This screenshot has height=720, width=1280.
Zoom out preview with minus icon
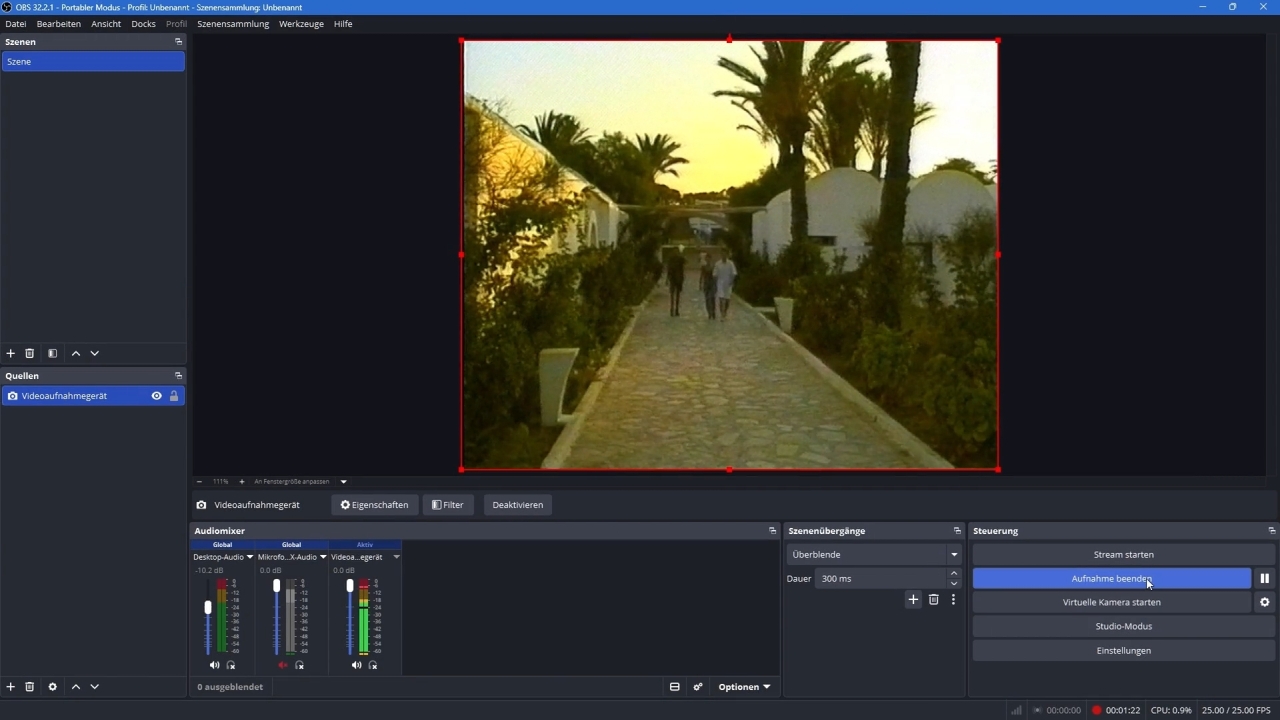199,482
